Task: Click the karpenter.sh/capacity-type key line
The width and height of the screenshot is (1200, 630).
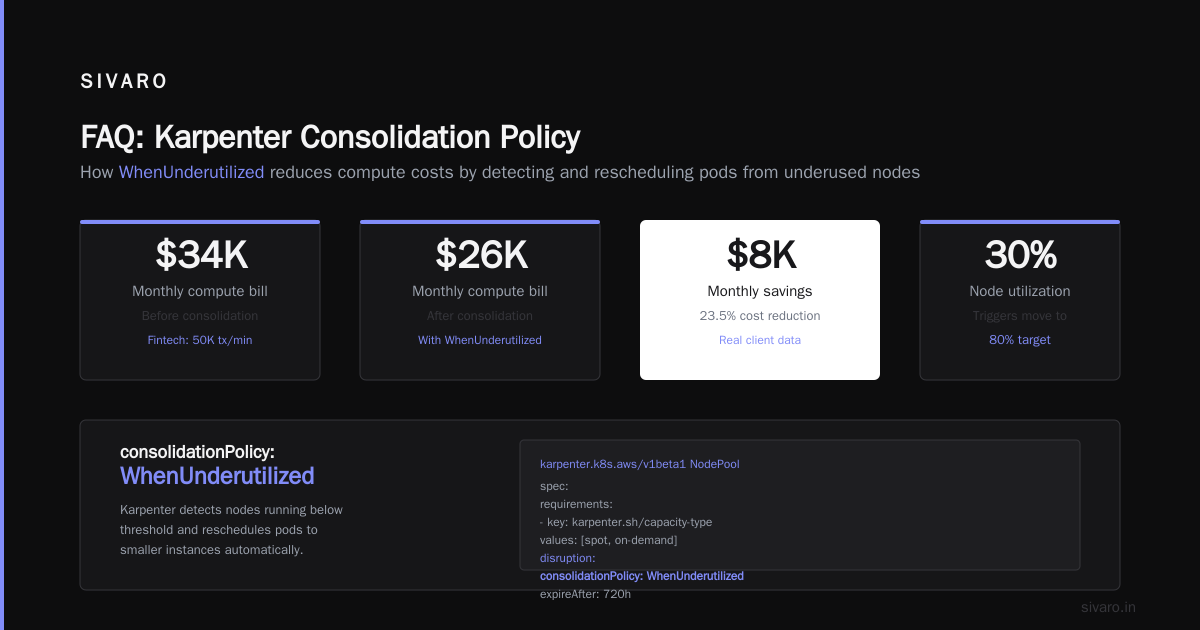Action: click(x=626, y=522)
